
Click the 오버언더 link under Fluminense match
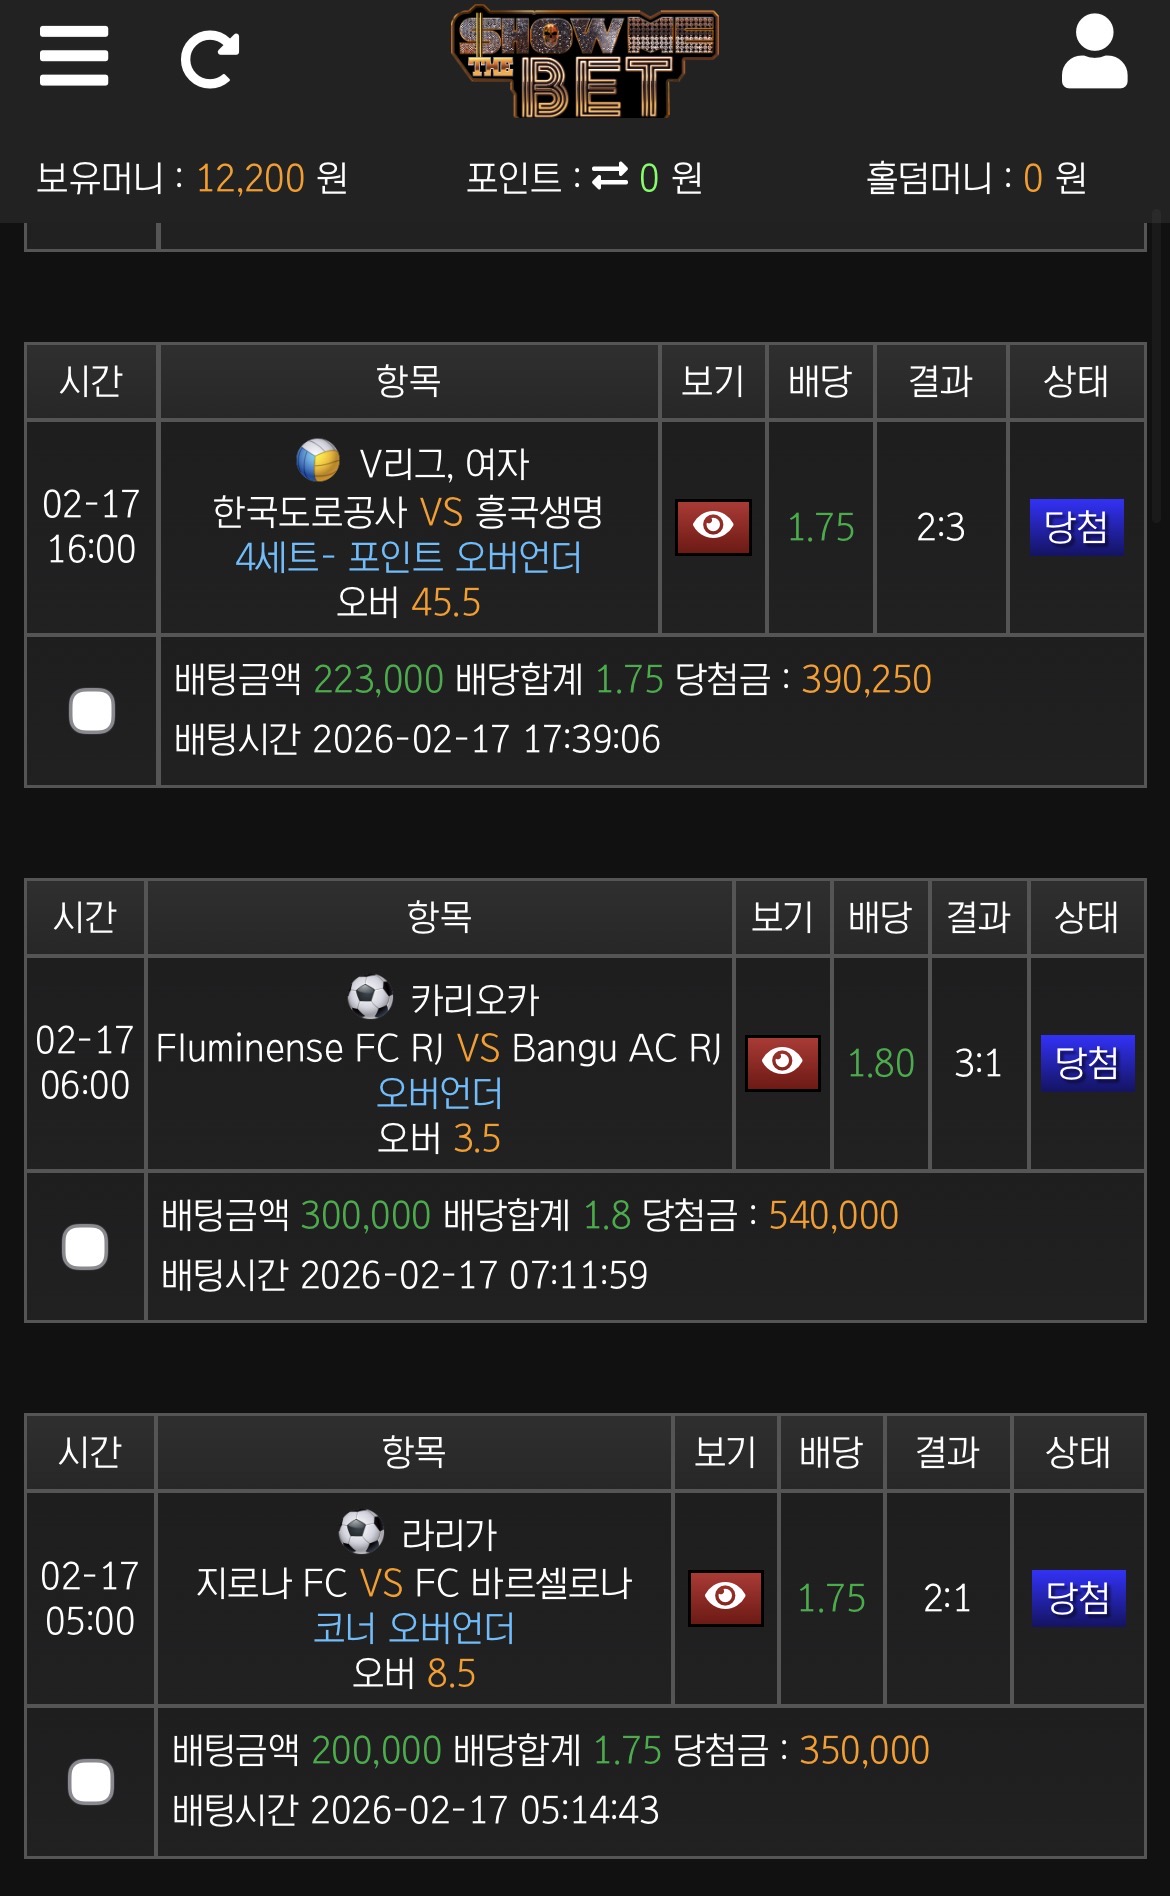coord(439,1093)
